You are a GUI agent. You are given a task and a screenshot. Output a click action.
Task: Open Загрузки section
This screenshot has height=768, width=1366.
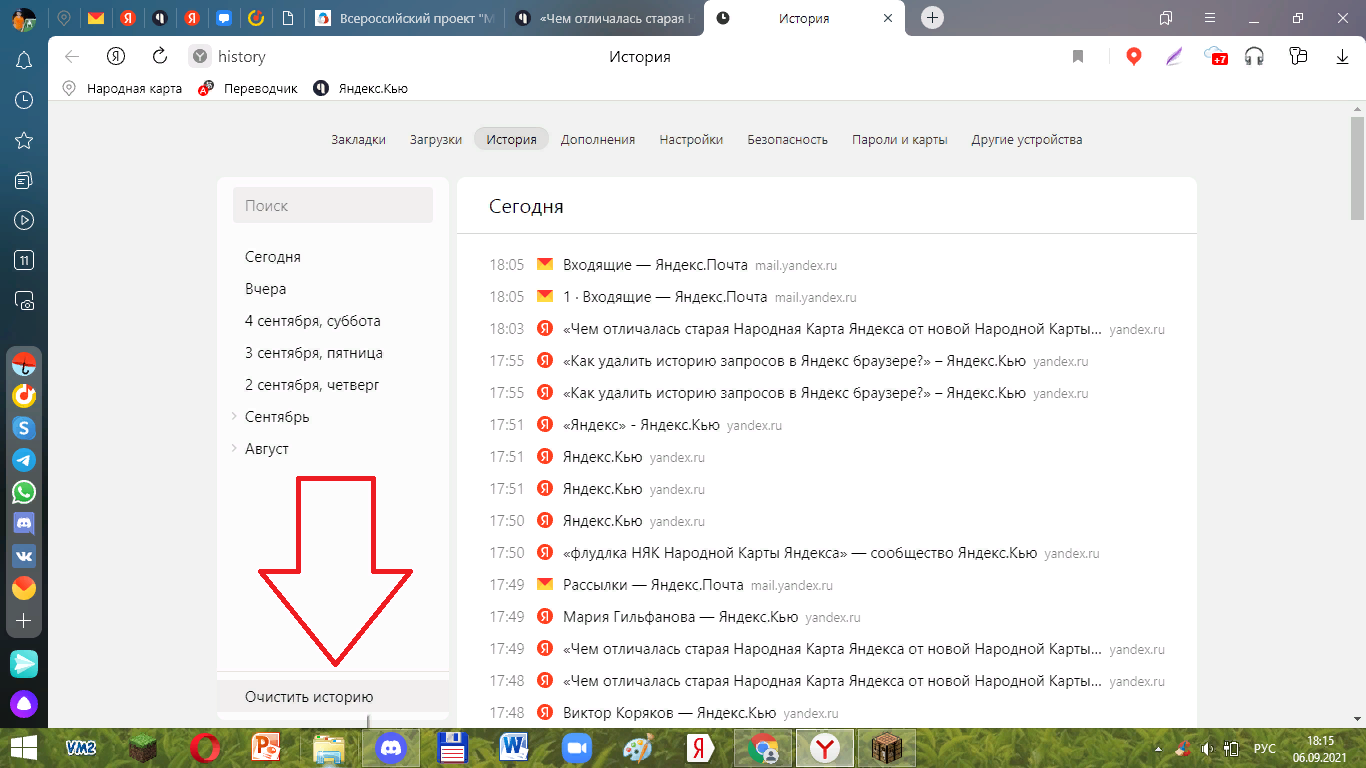click(436, 140)
